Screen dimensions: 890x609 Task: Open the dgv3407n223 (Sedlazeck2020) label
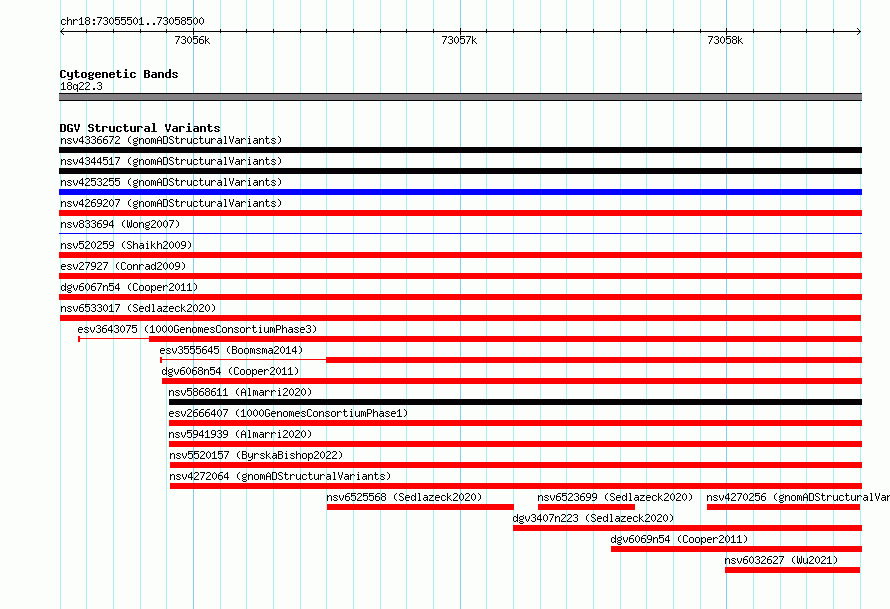point(593,518)
